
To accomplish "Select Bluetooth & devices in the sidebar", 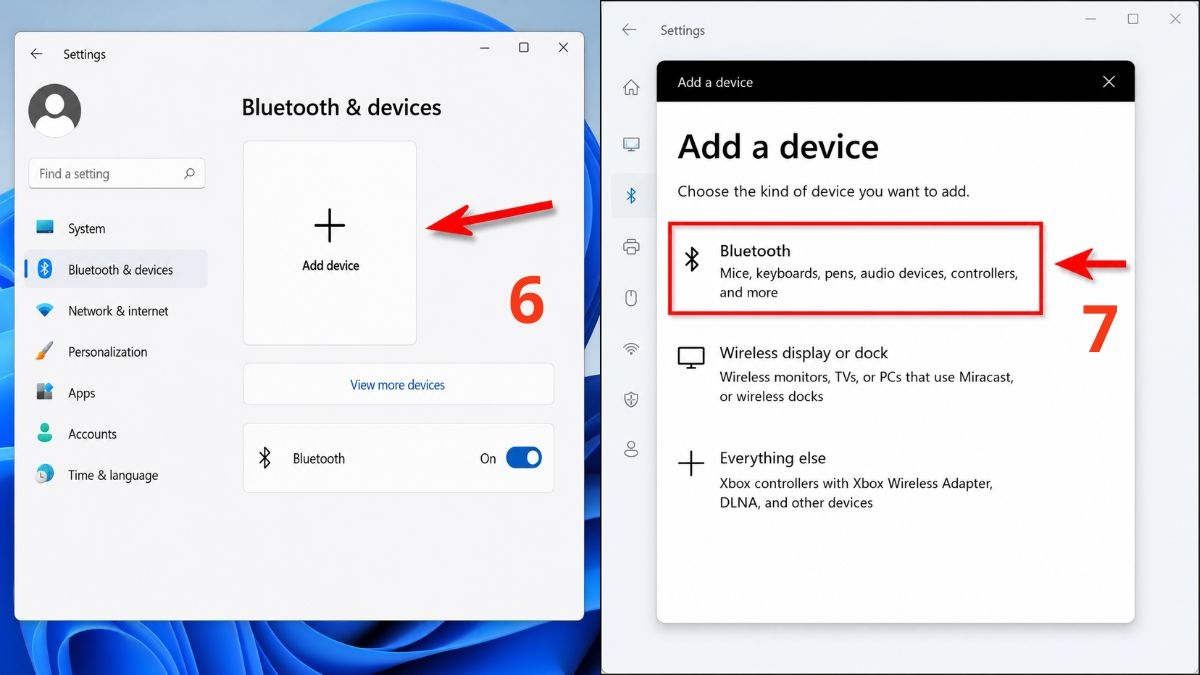I will 116,269.
